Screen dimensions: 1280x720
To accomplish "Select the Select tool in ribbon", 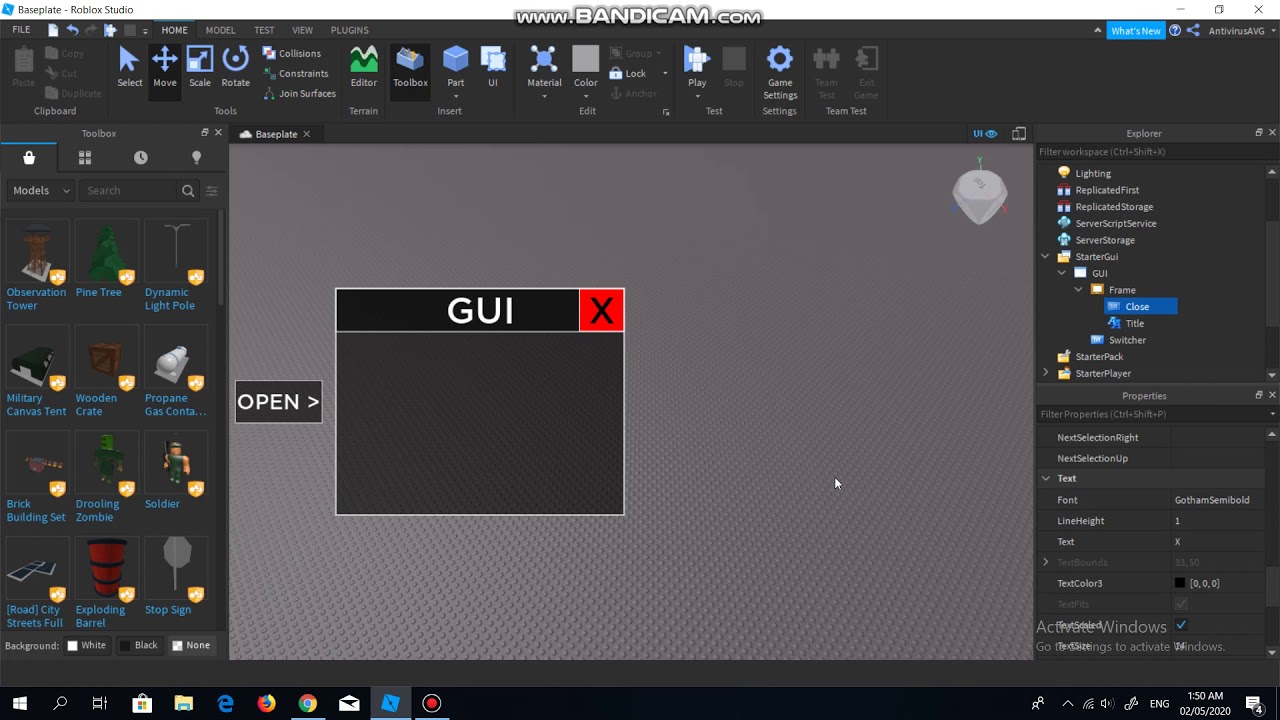I will click(x=129, y=67).
